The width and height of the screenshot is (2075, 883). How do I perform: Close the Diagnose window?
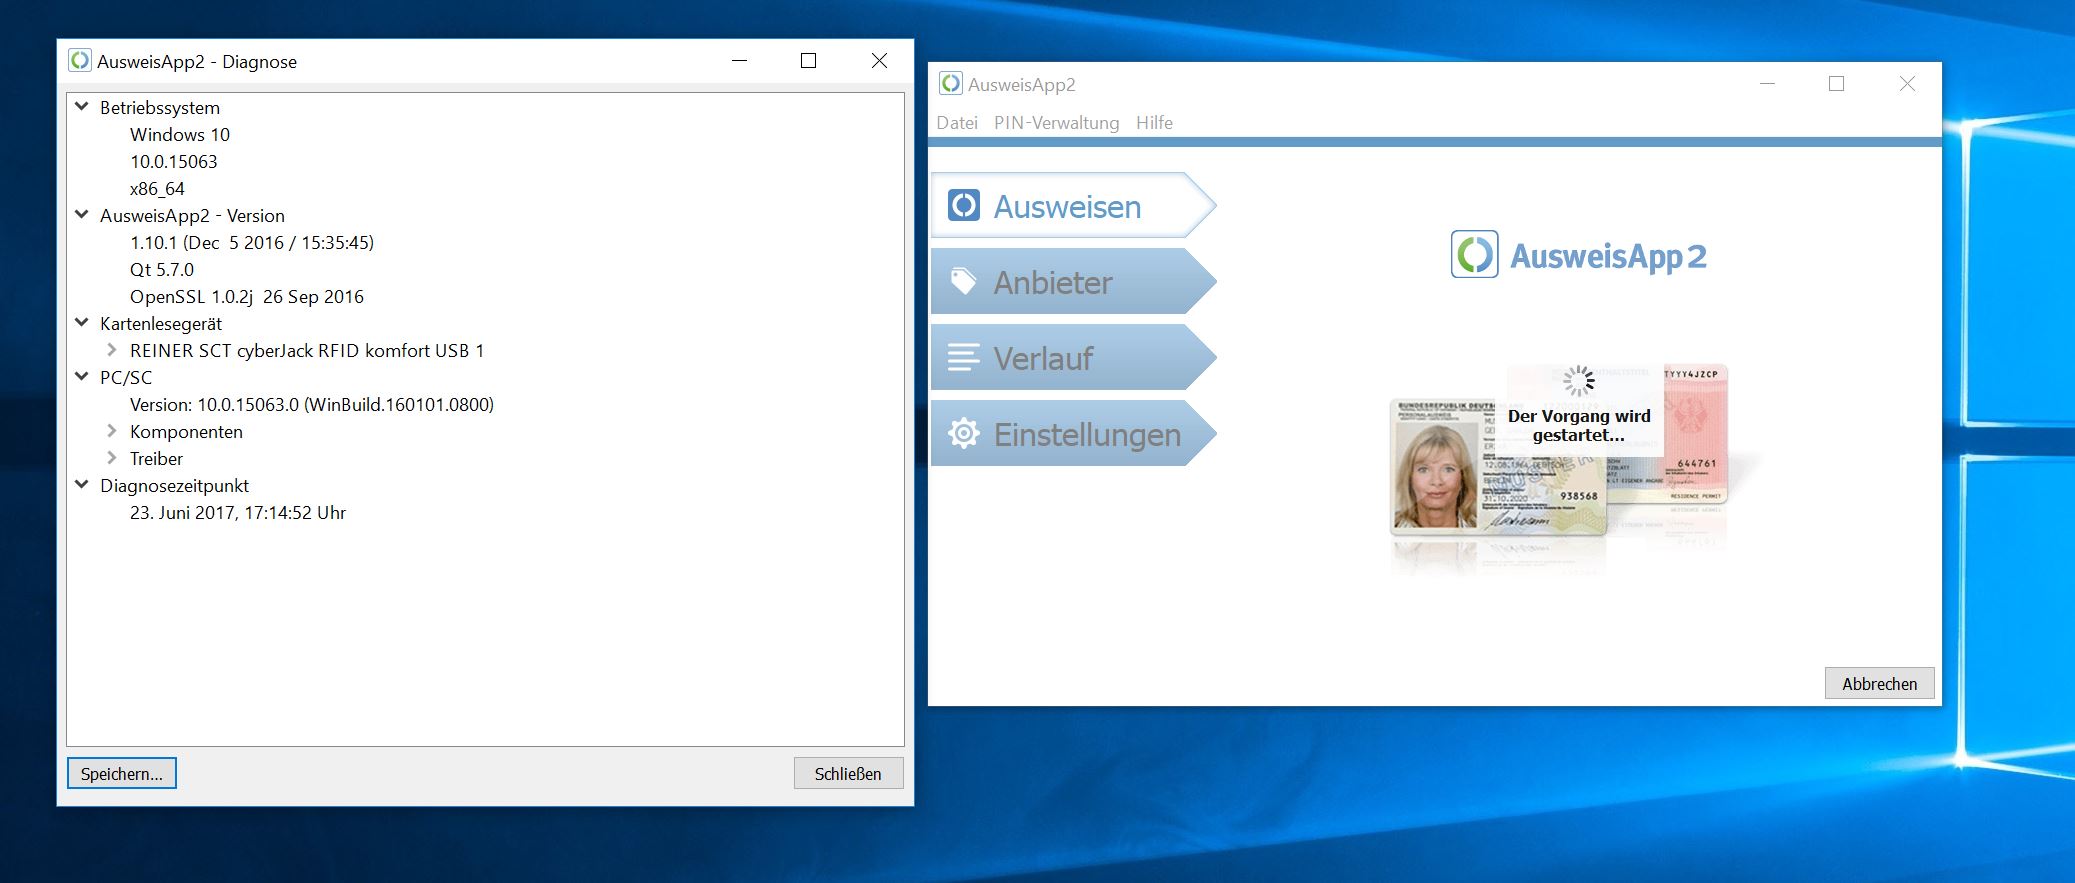(879, 61)
